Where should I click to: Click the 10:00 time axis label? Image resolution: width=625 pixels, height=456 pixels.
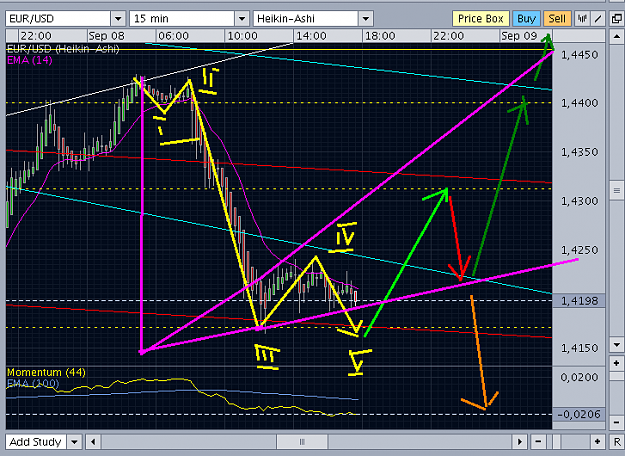tap(242, 36)
